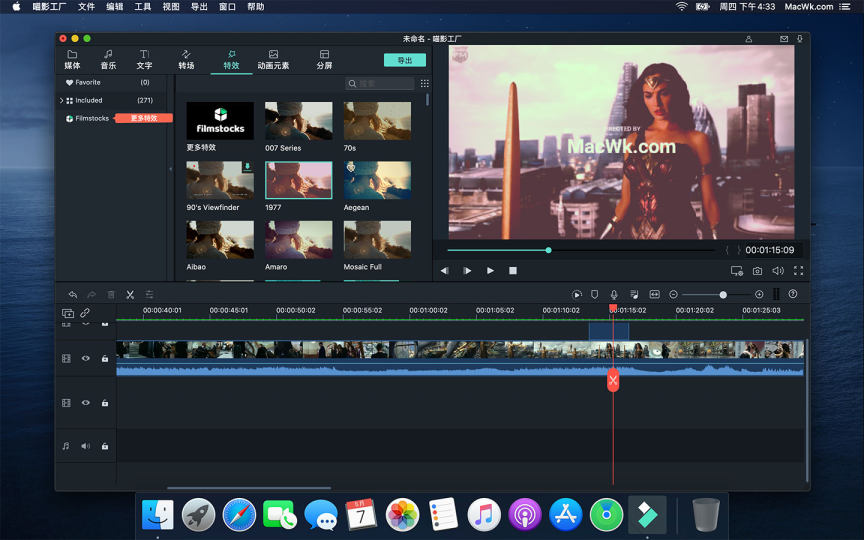Open the Music app in dock
Viewport: 864px width, 540px height.
click(484, 515)
